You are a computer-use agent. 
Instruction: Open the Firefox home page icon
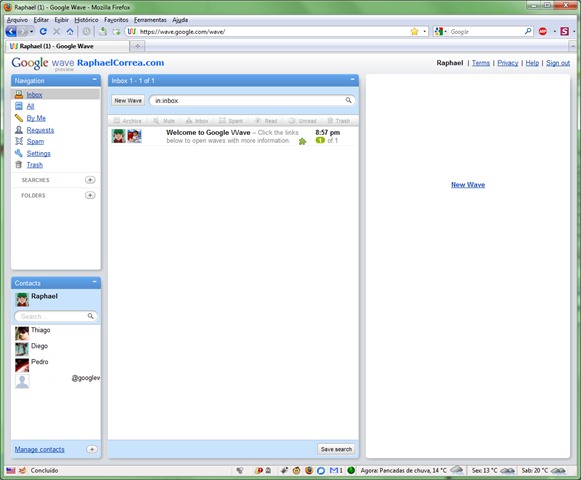coord(70,32)
